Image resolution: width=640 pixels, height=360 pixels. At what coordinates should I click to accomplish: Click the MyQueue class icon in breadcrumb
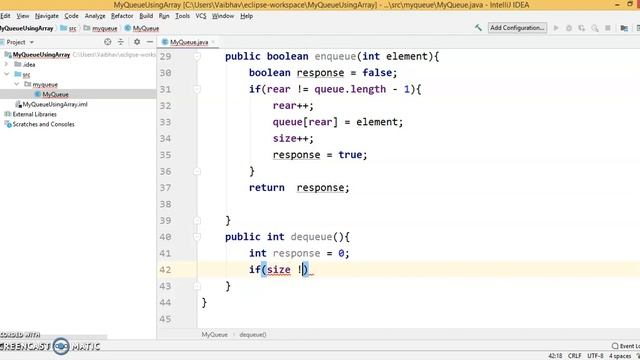pos(128,28)
